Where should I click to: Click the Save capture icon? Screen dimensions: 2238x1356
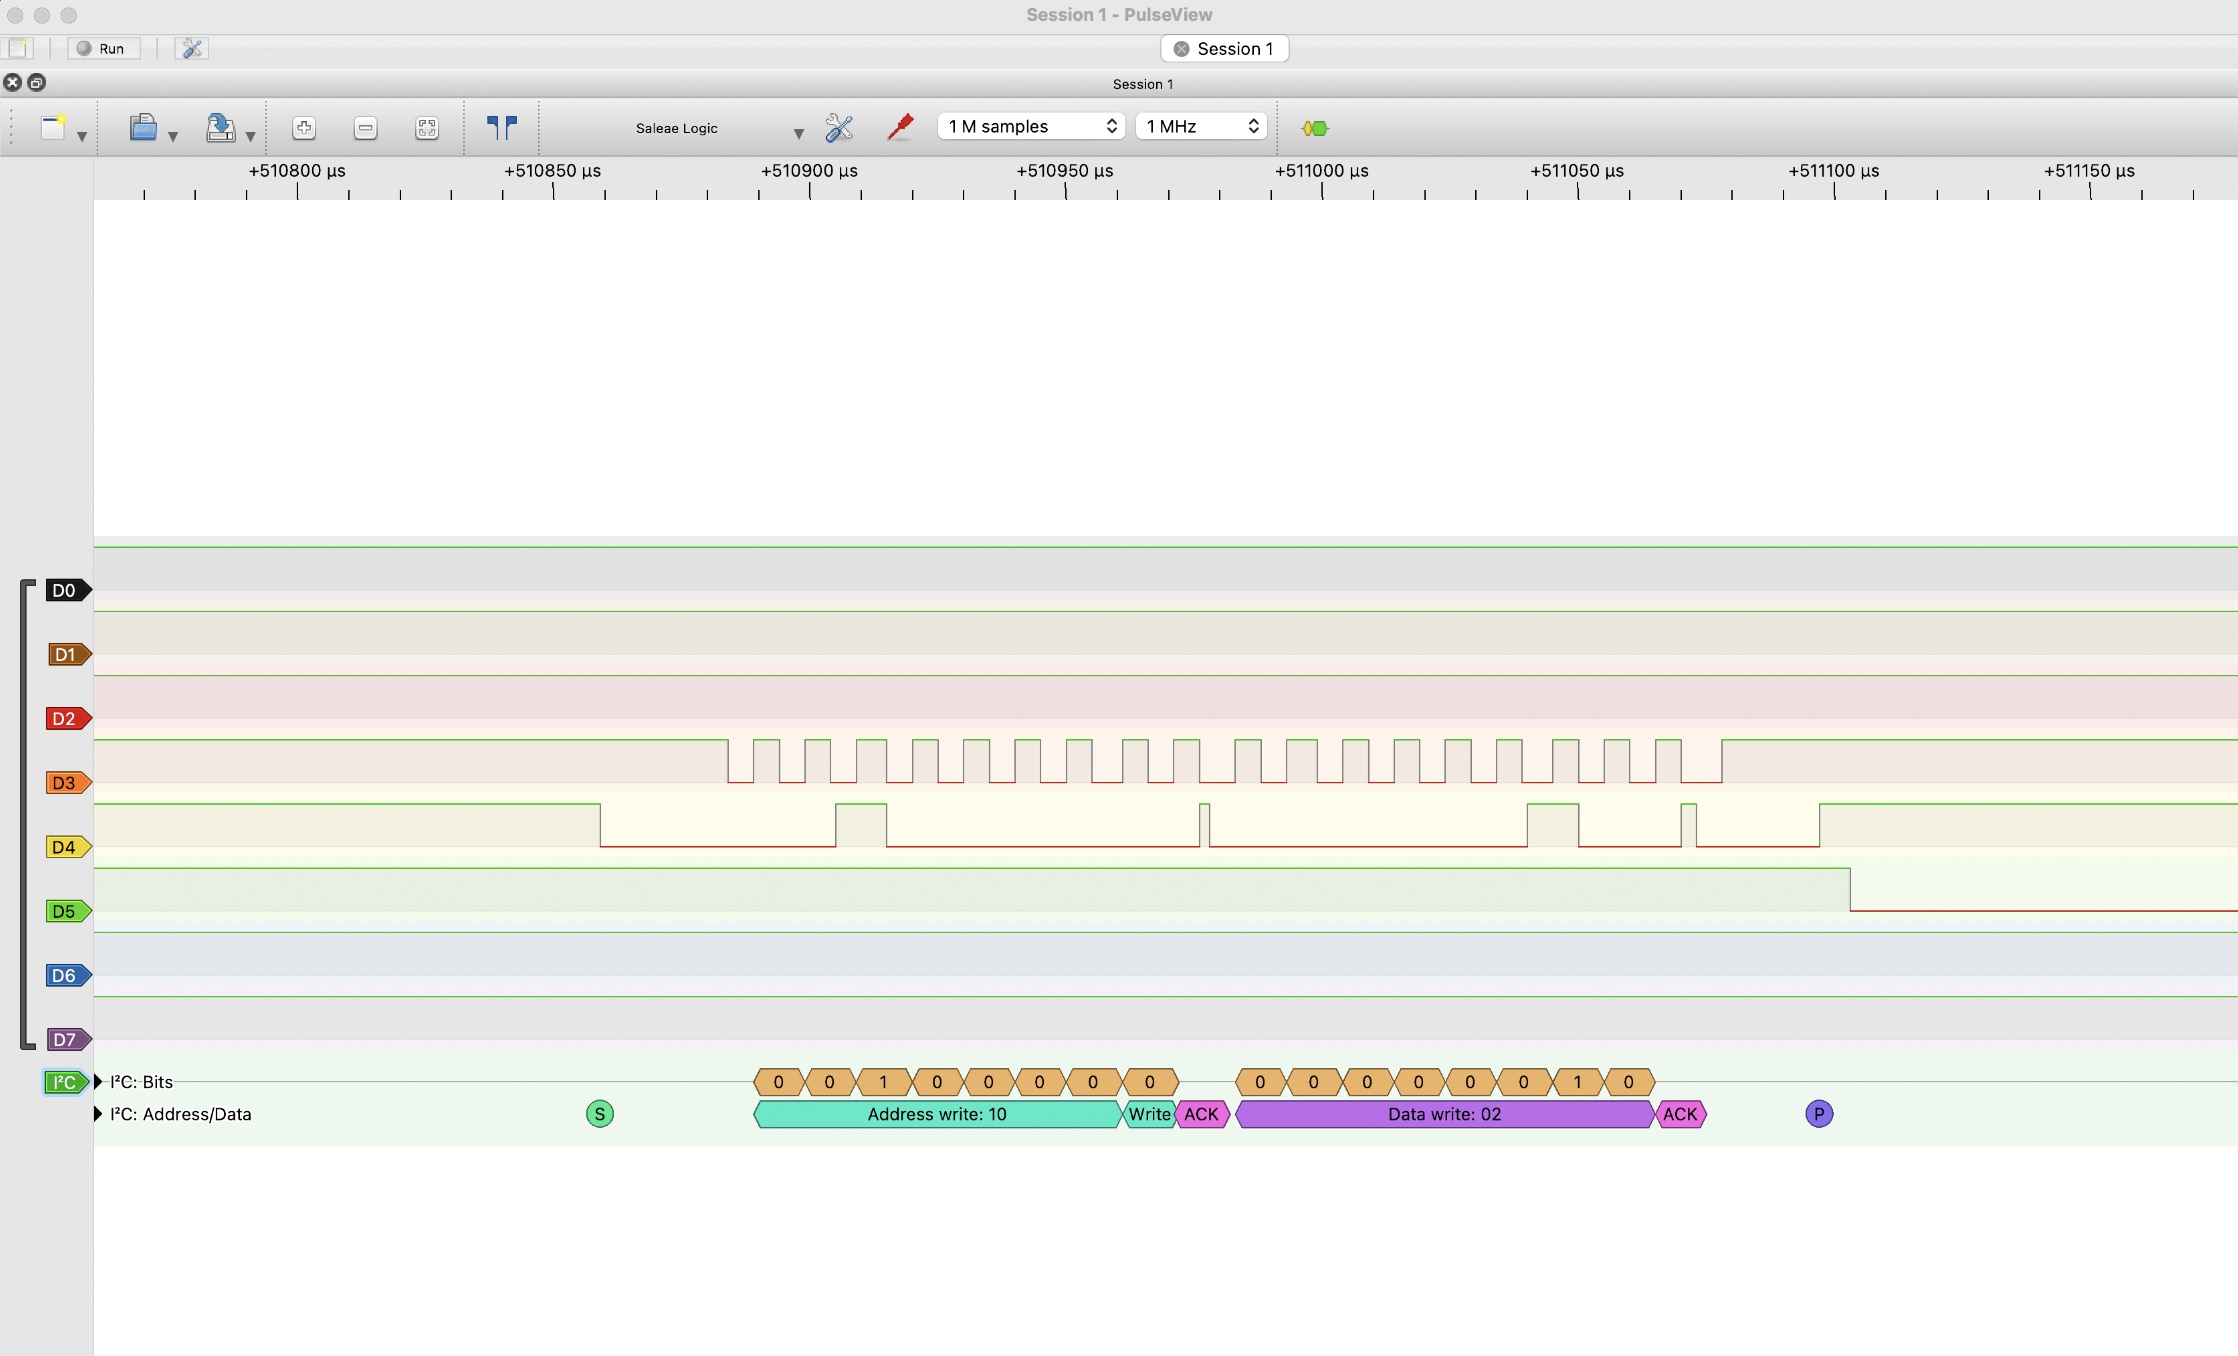click(220, 127)
